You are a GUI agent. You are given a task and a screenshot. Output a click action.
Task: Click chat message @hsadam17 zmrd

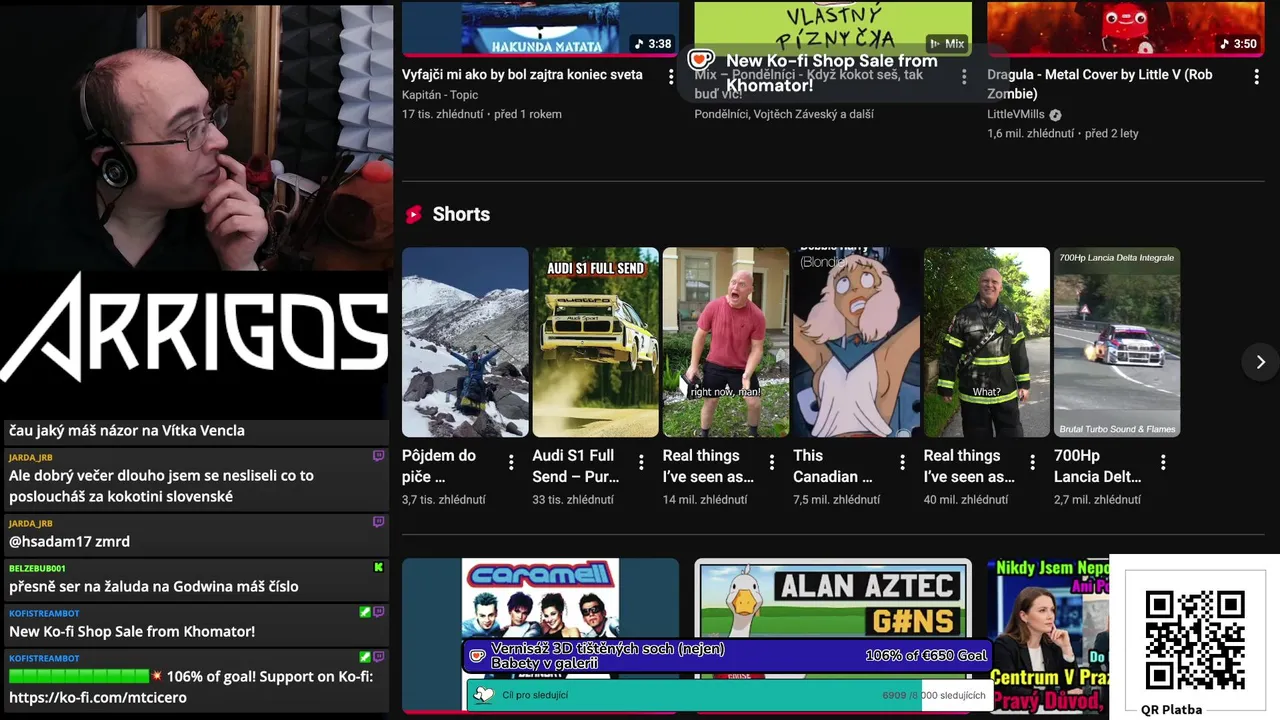[x=69, y=542]
